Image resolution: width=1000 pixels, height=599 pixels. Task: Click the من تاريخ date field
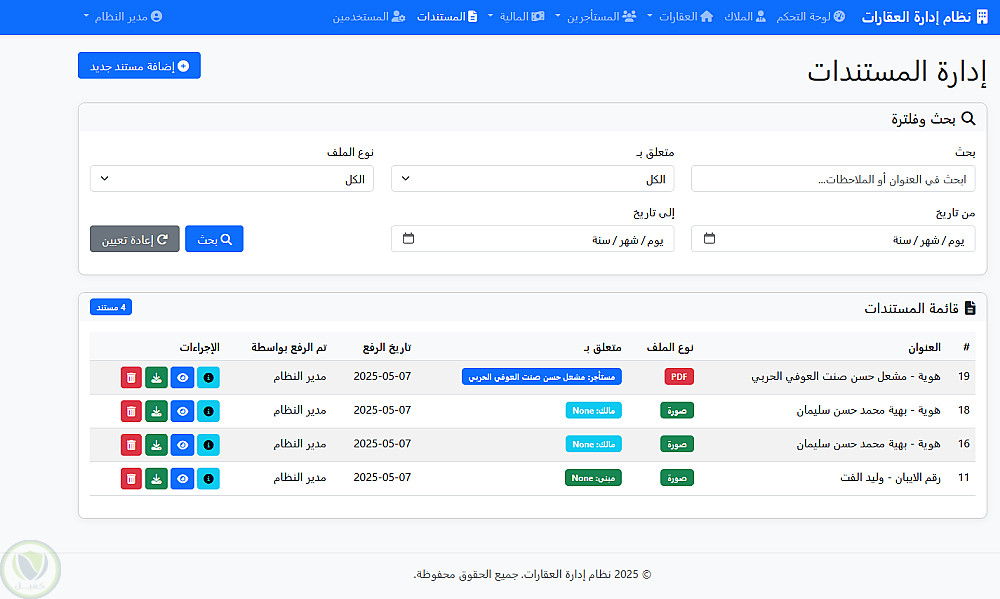coord(833,239)
